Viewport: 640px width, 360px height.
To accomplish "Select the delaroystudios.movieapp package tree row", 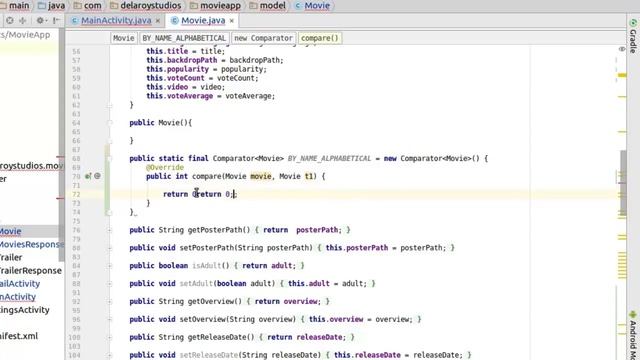I will 31,166.
